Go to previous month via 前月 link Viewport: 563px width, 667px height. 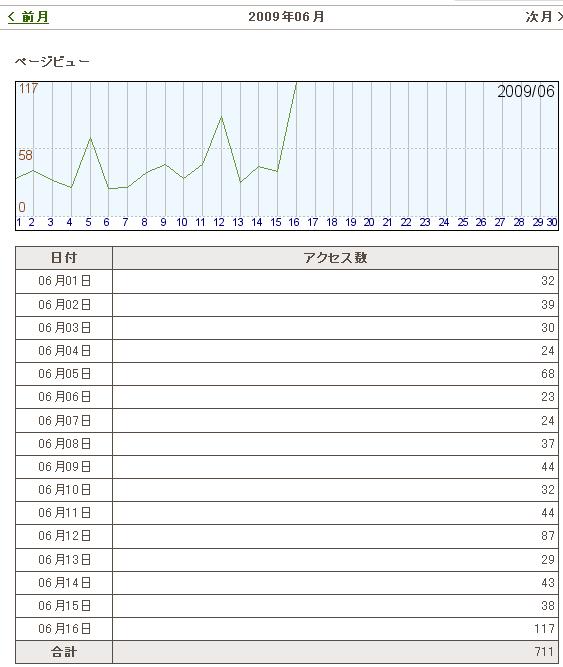[x=28, y=17]
